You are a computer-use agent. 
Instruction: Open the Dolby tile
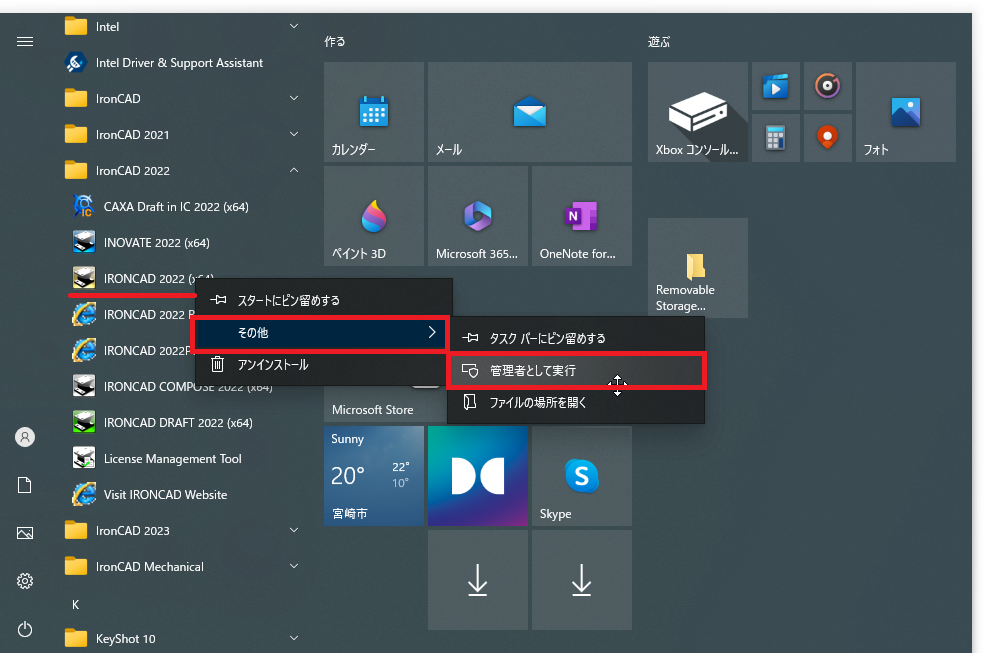coord(477,476)
